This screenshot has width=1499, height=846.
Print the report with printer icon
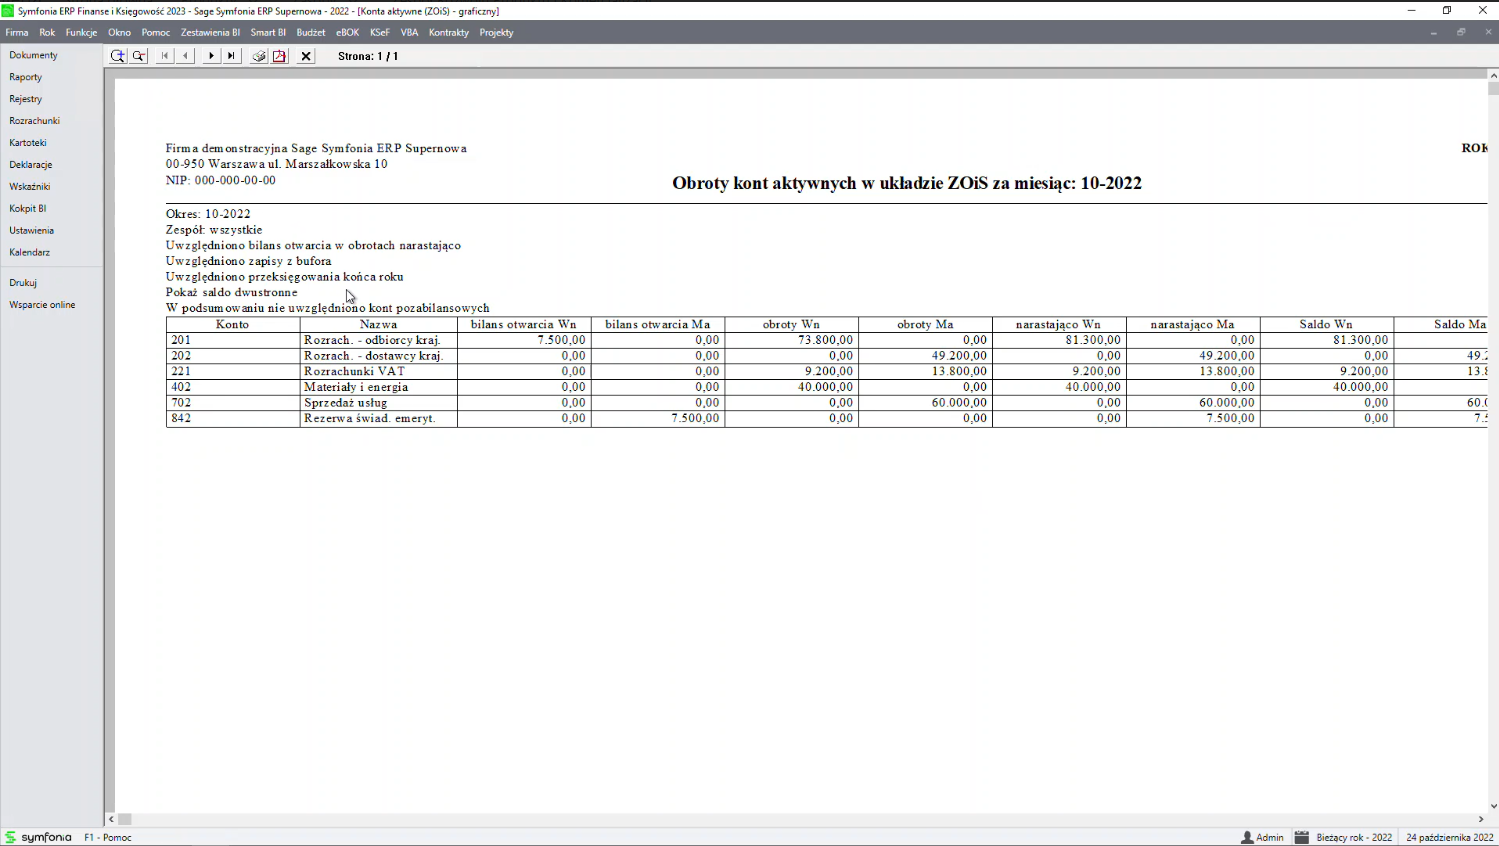tap(259, 56)
